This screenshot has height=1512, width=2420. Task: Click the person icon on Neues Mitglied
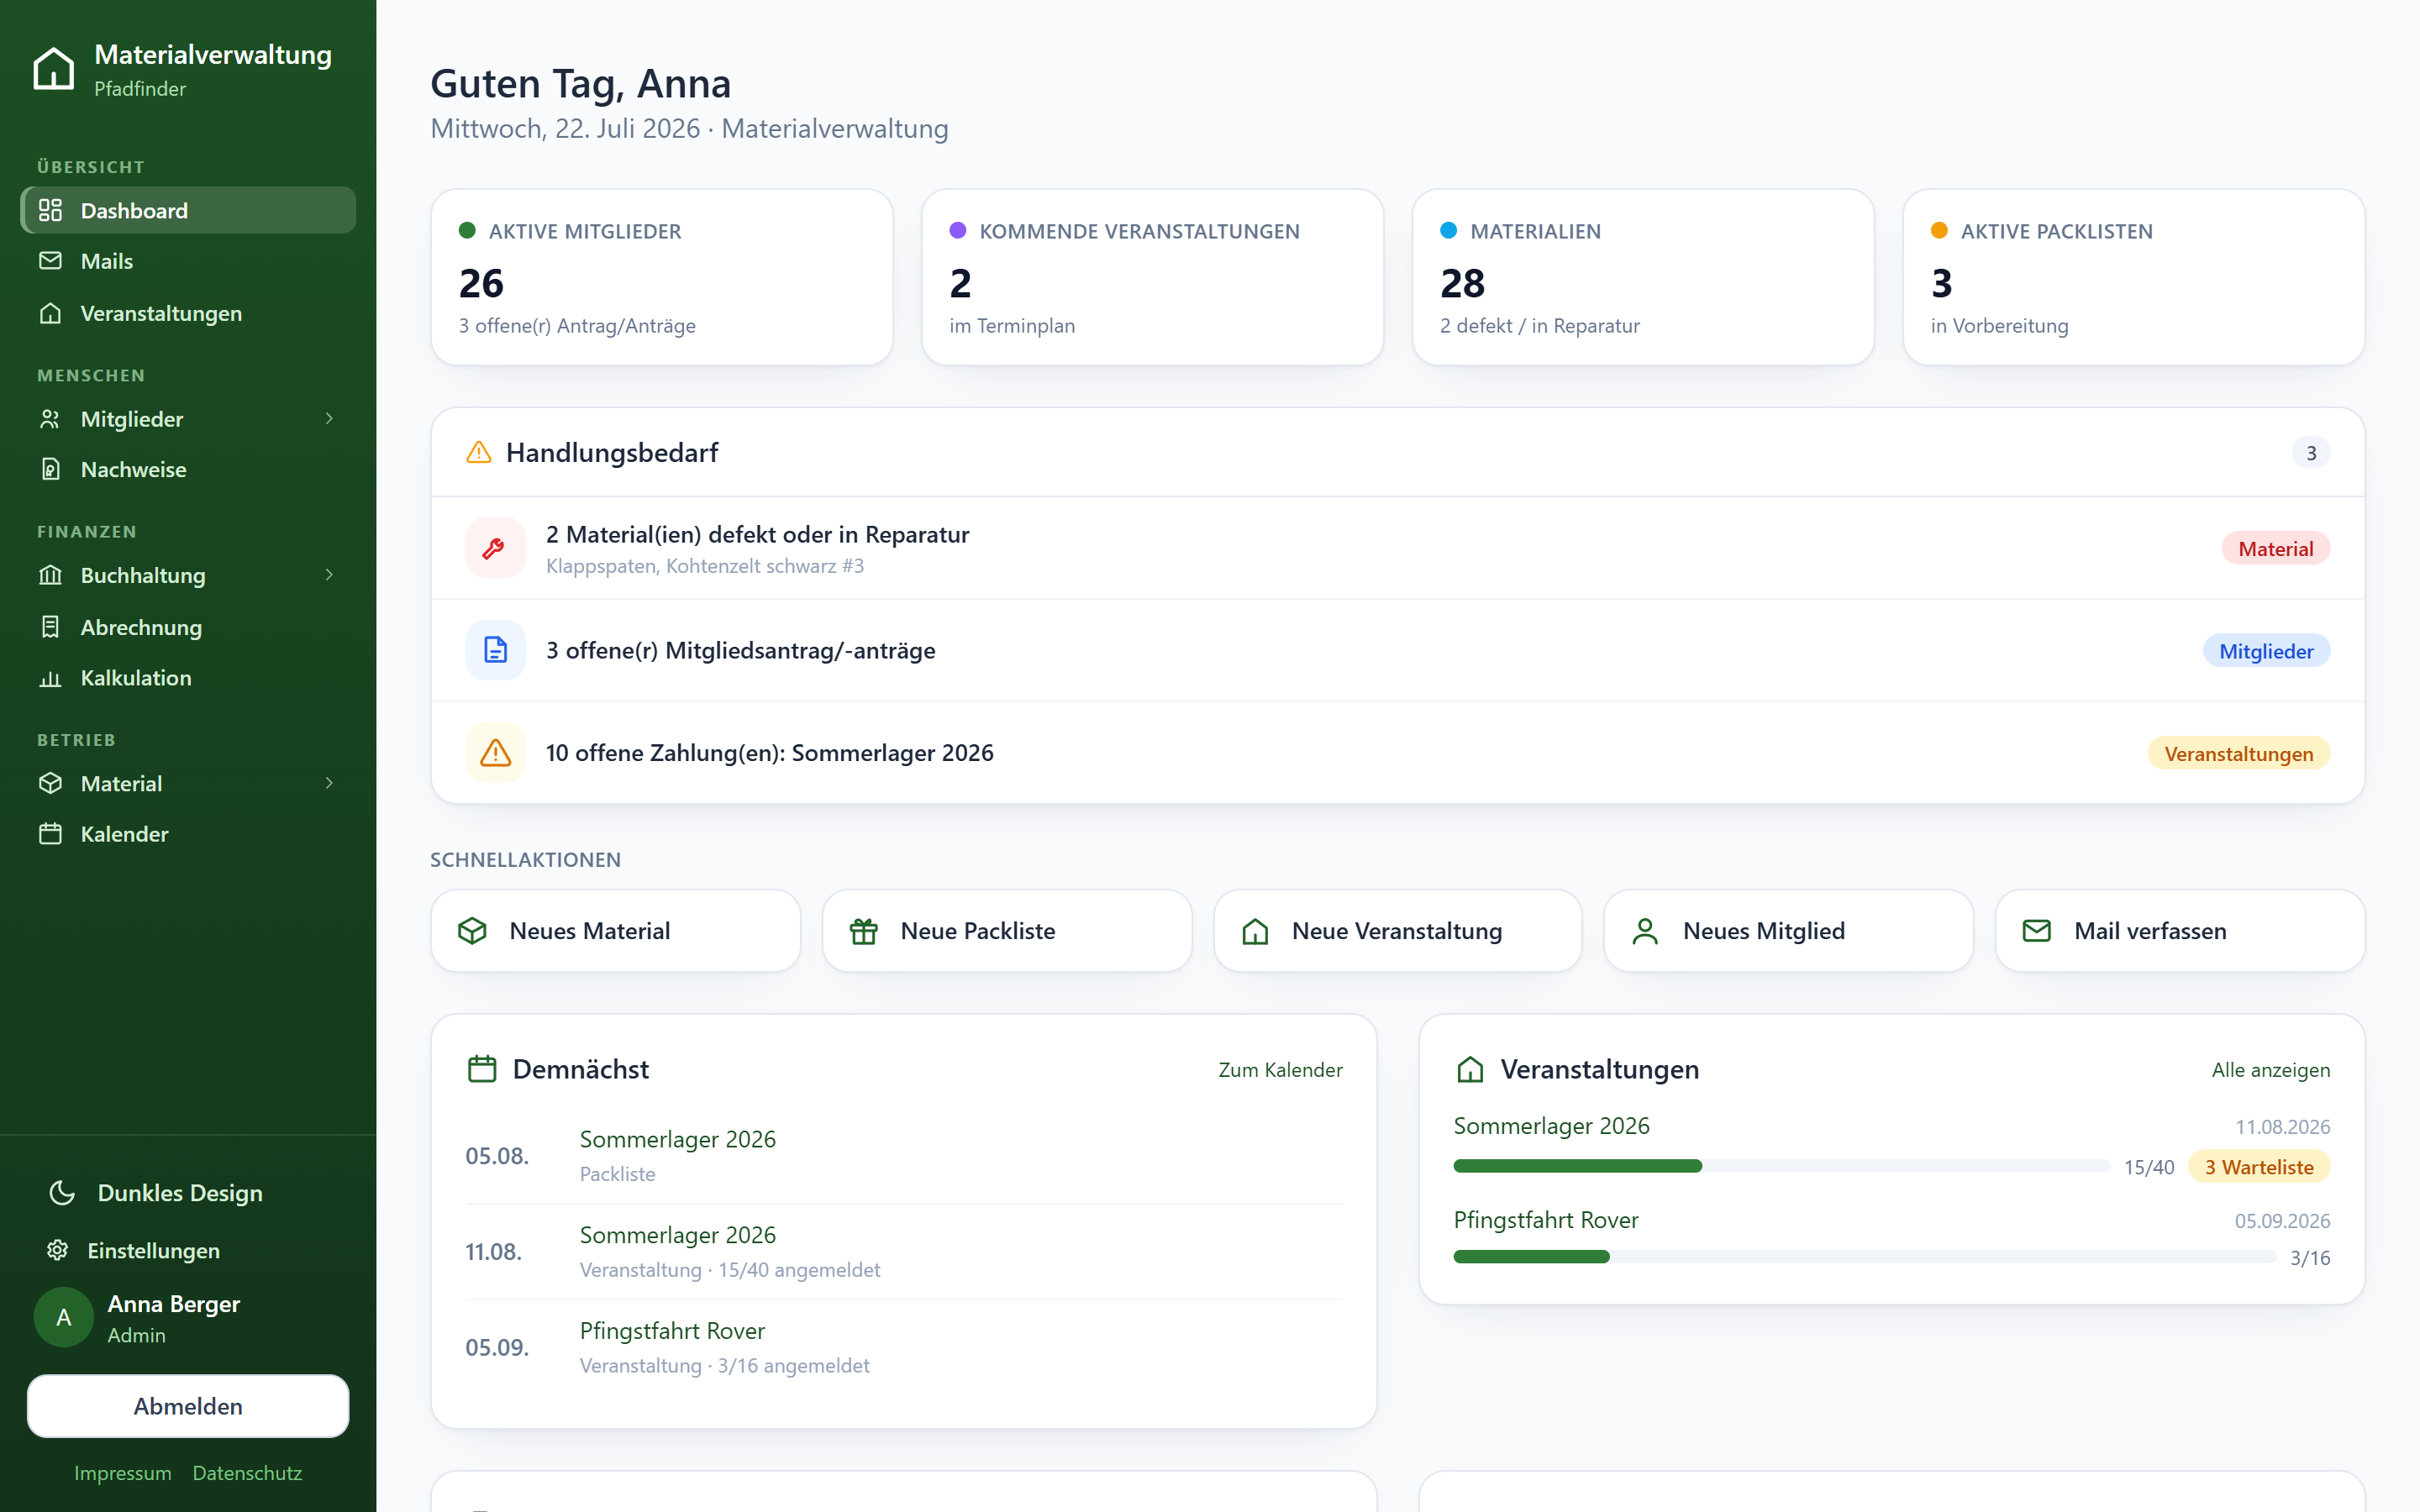click(x=1645, y=931)
